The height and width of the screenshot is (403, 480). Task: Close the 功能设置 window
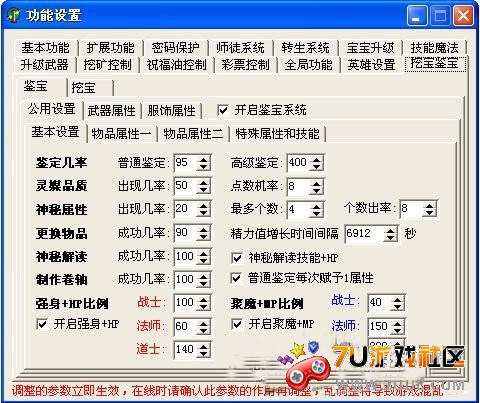[x=463, y=16]
